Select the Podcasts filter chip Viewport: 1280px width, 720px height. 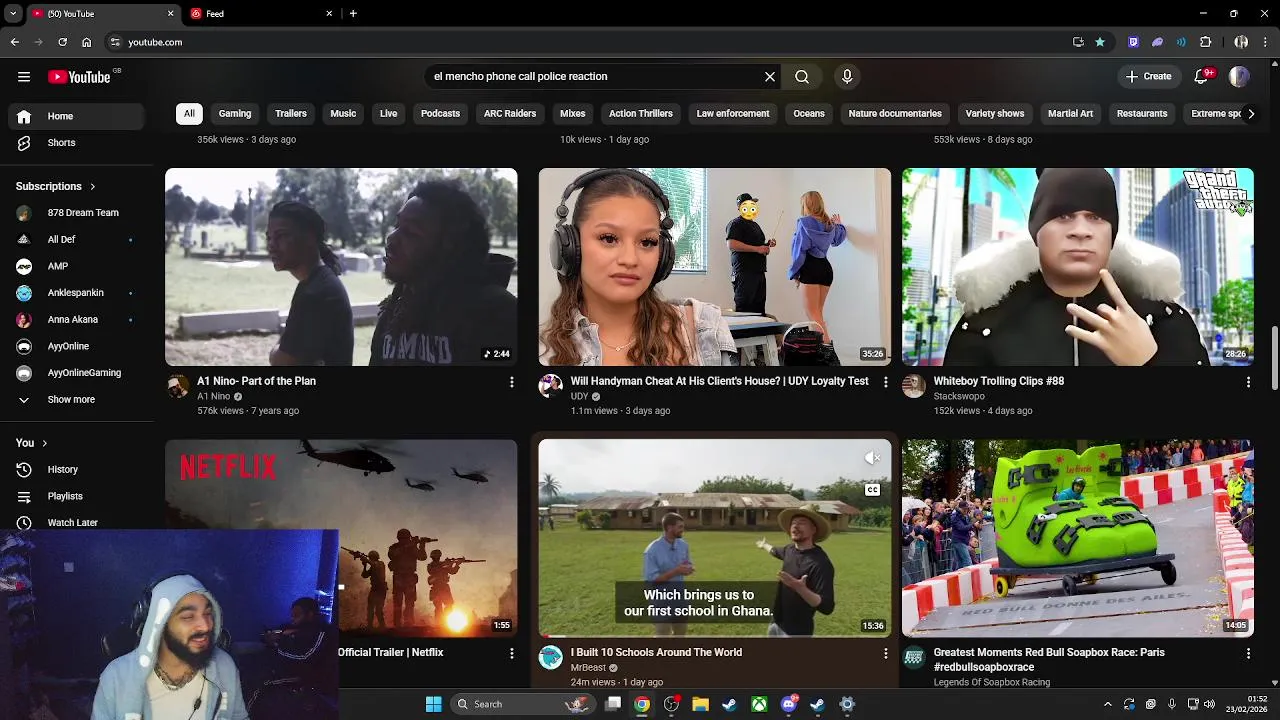coord(440,113)
